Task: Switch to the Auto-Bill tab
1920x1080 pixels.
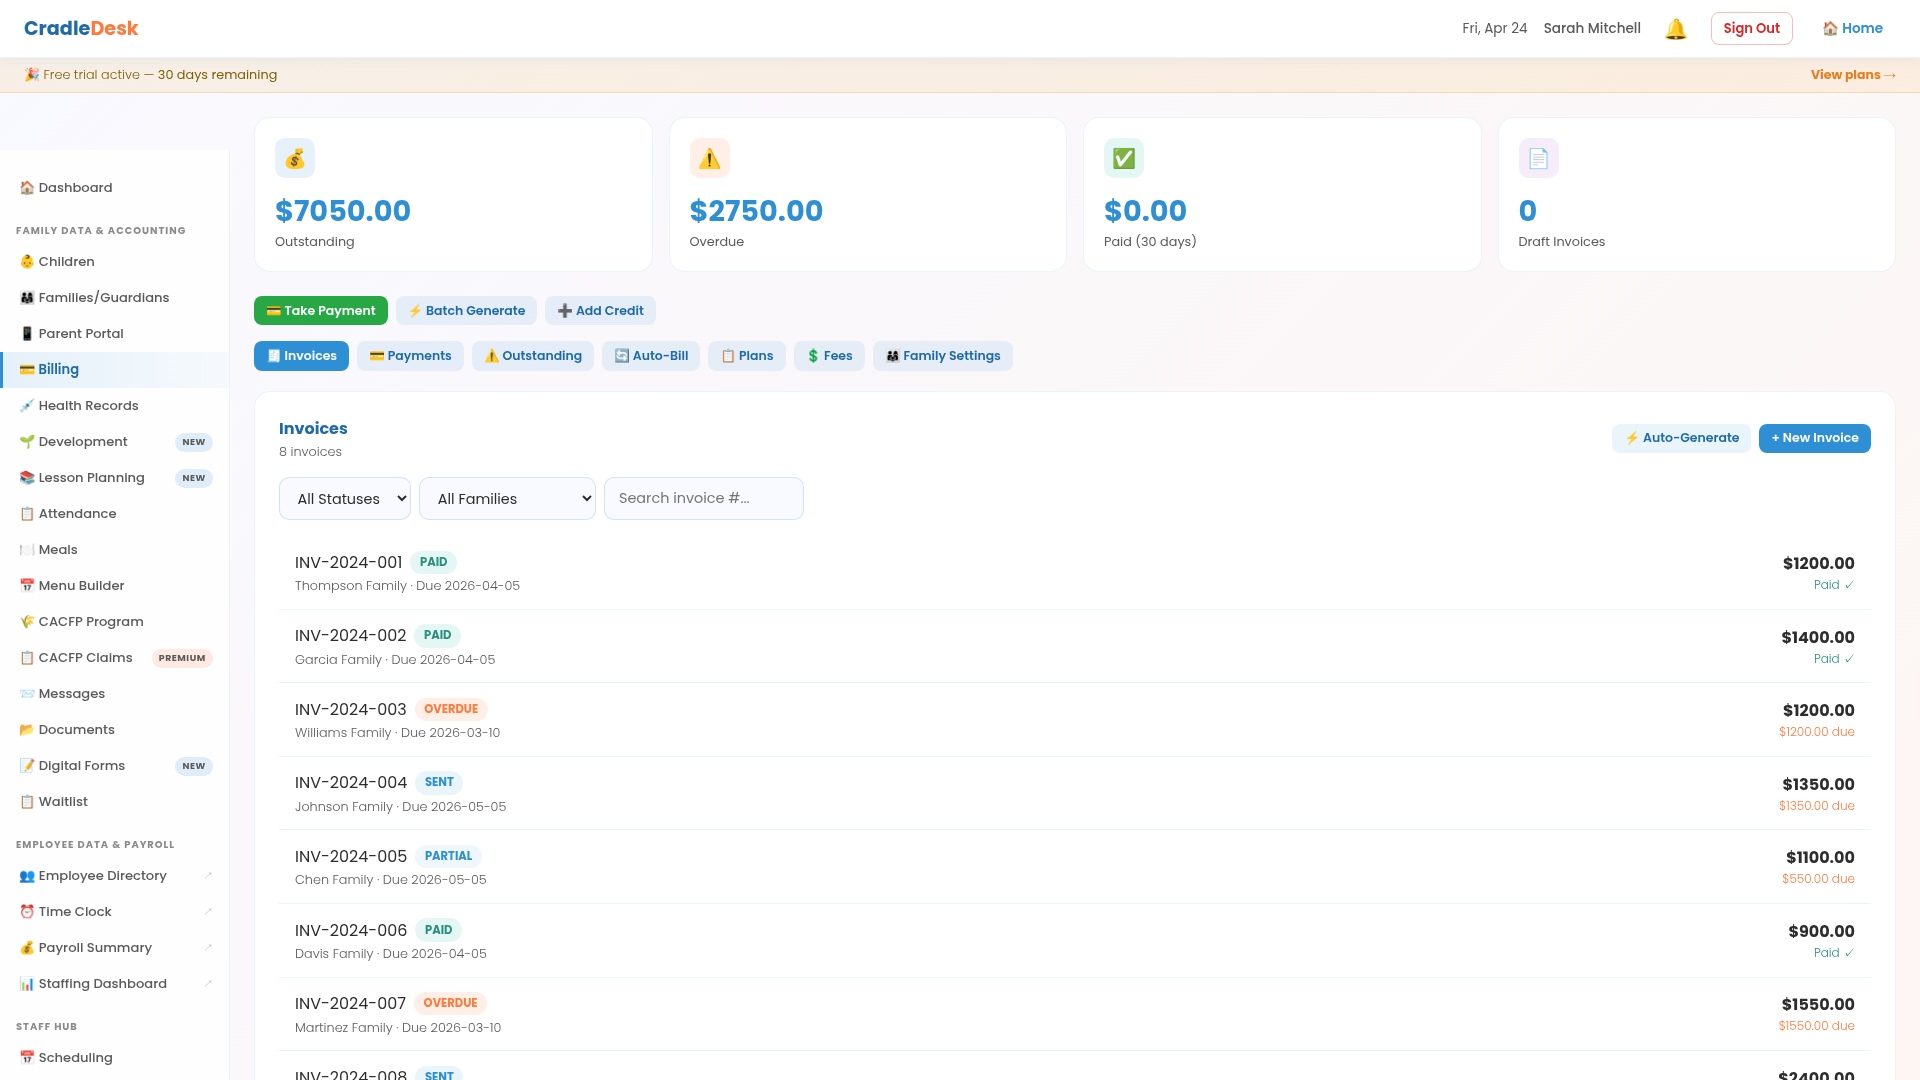Action: pos(651,355)
